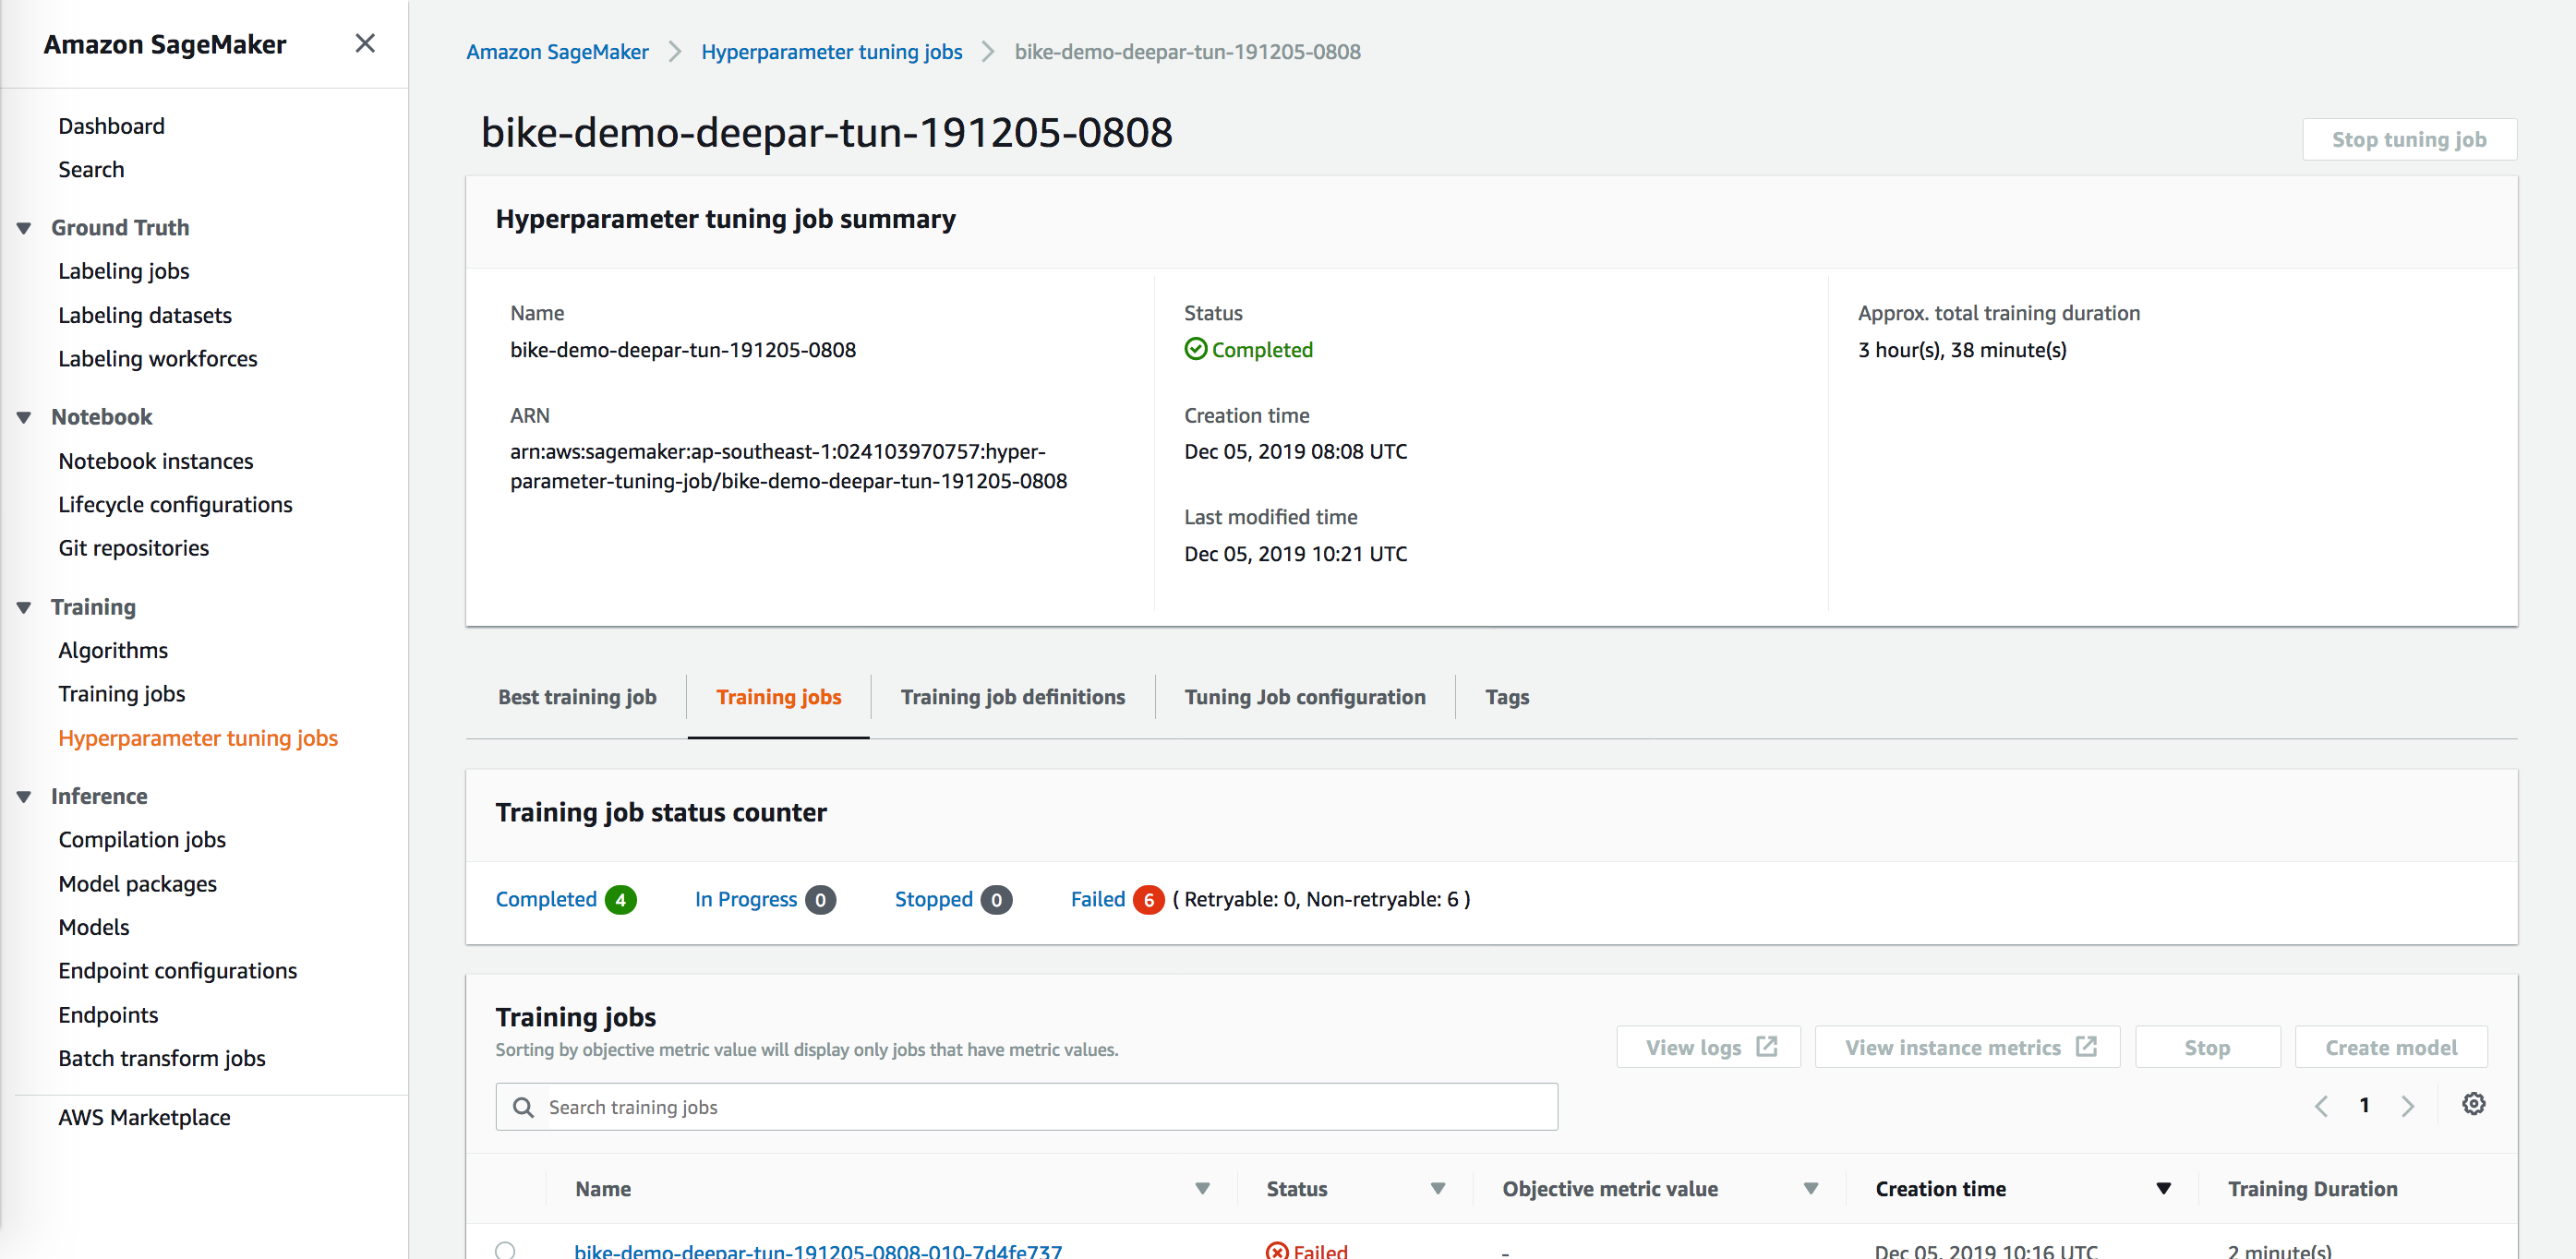Open Dashboard in sidebar

pos(111,126)
